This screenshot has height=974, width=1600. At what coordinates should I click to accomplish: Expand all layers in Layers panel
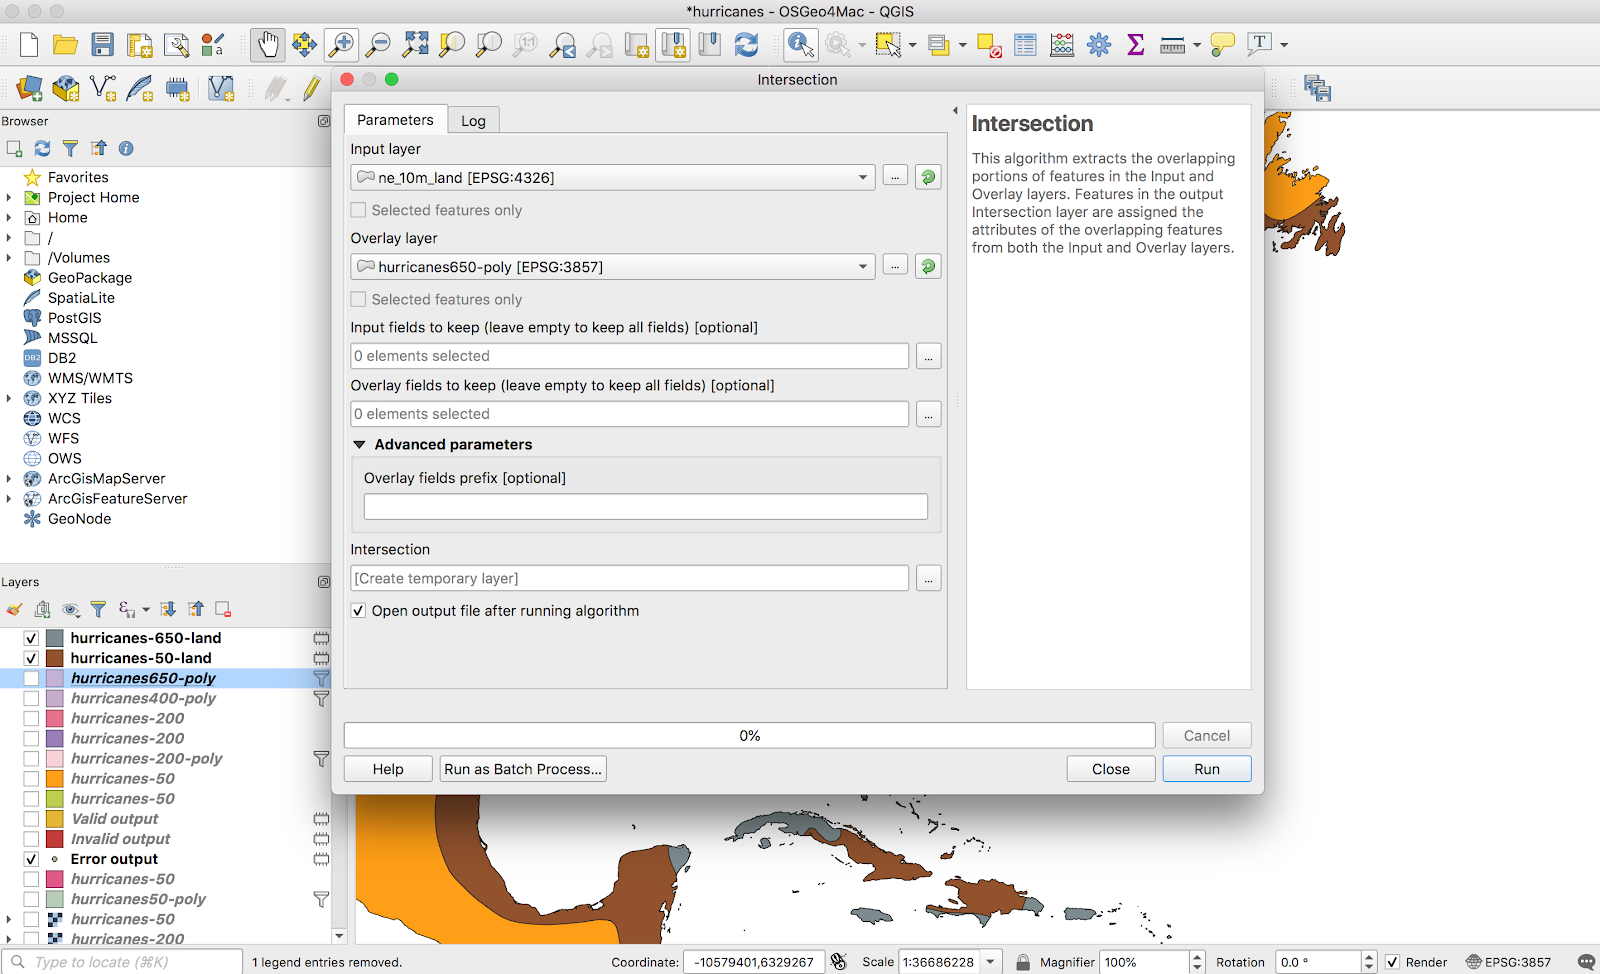[x=168, y=609]
